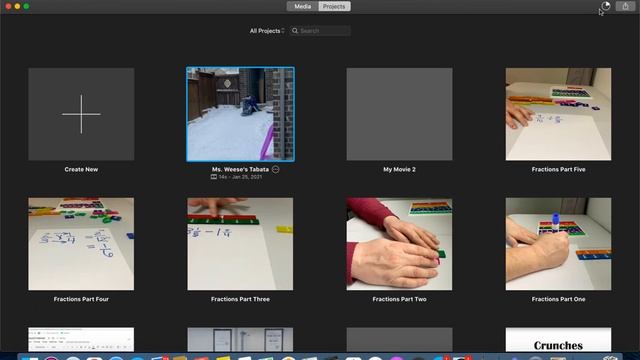Image resolution: width=640 pixels, height=360 pixels.
Task: Select the document screenshot project thumbnail
Action: click(x=81, y=340)
